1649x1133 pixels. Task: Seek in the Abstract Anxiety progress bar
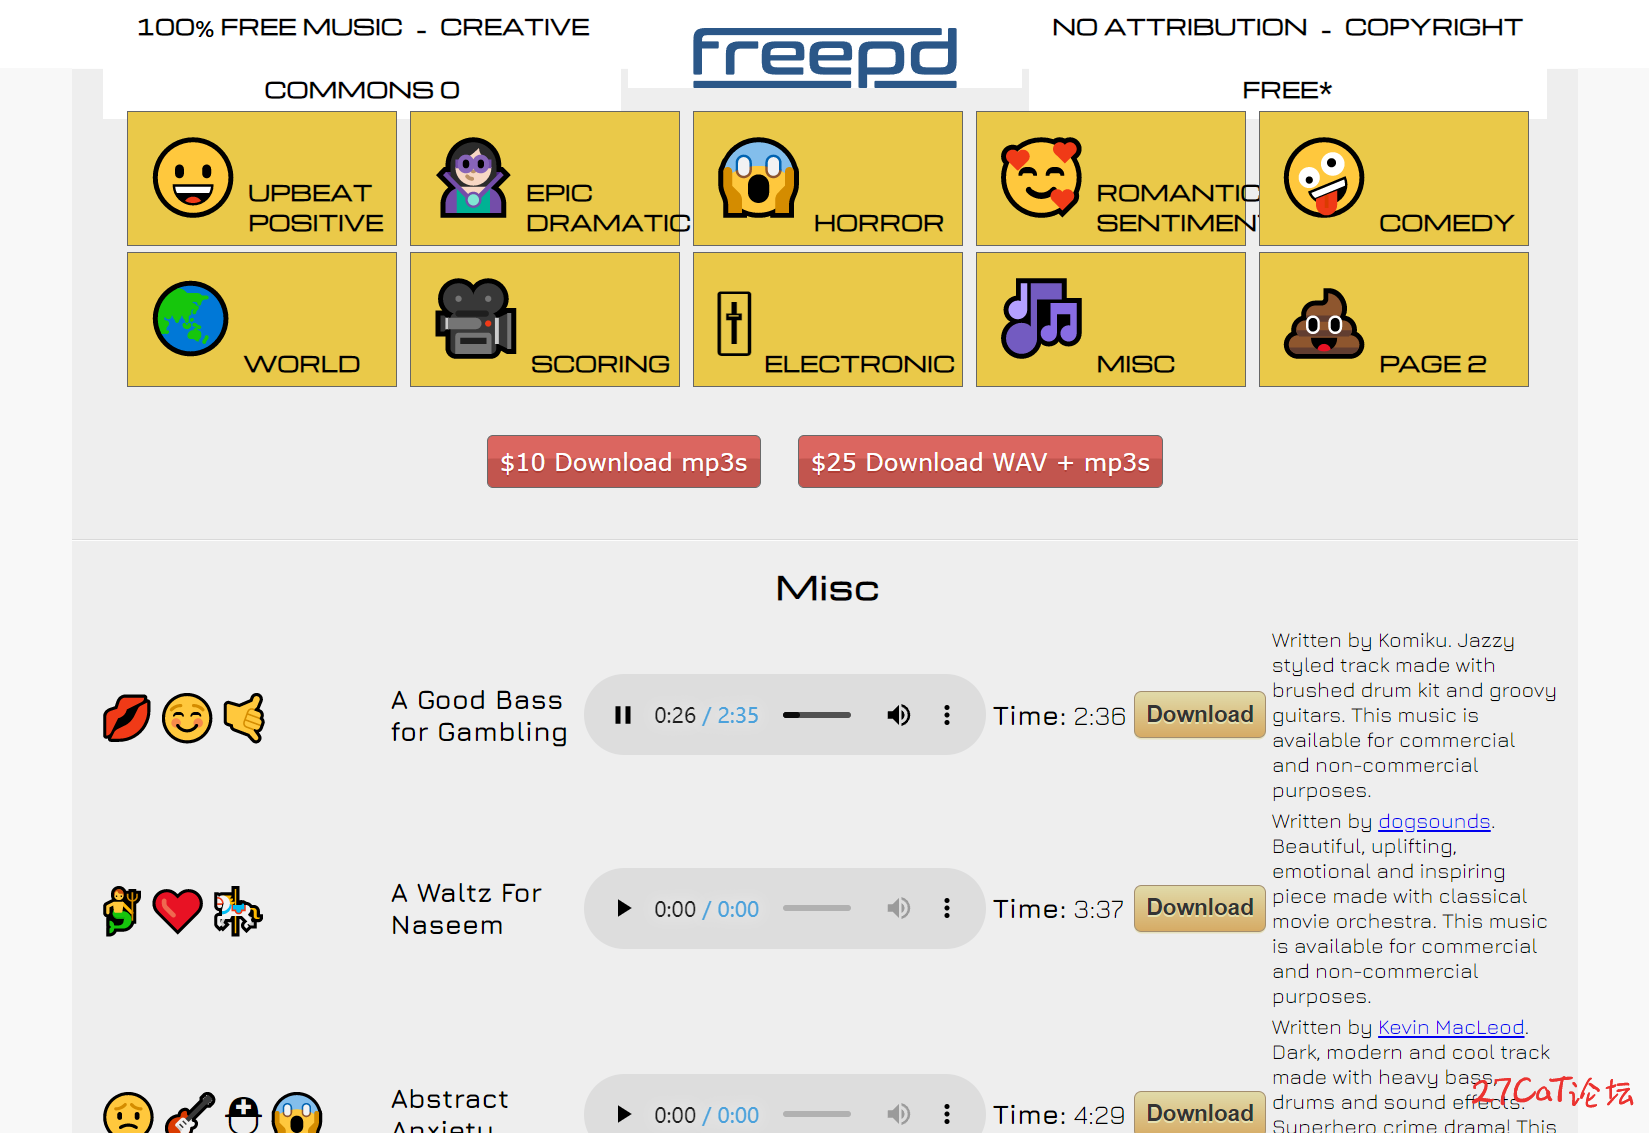[817, 1114]
